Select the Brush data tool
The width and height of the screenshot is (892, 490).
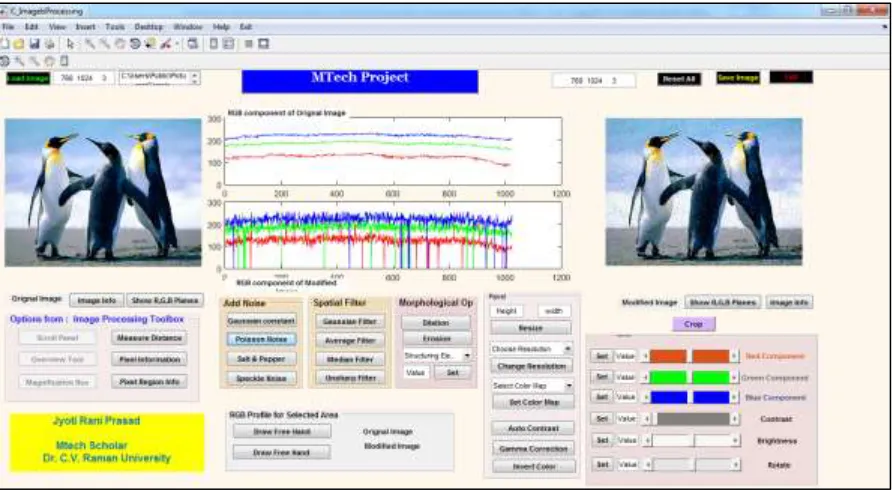click(x=166, y=44)
